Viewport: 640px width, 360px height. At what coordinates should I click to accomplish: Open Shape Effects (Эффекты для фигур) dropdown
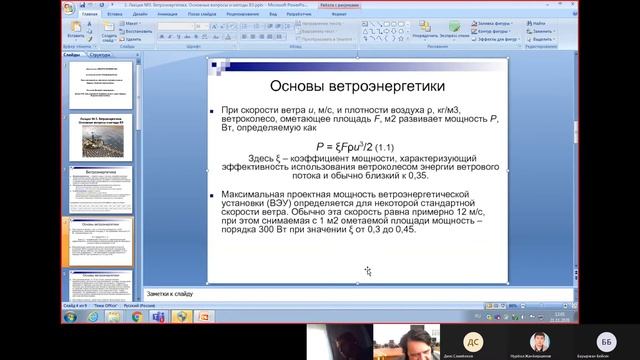pyautogui.click(x=496, y=39)
